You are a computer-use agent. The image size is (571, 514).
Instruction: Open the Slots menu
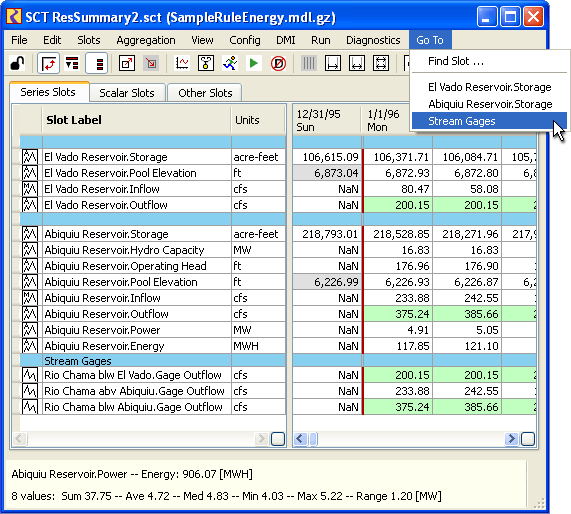pos(88,40)
